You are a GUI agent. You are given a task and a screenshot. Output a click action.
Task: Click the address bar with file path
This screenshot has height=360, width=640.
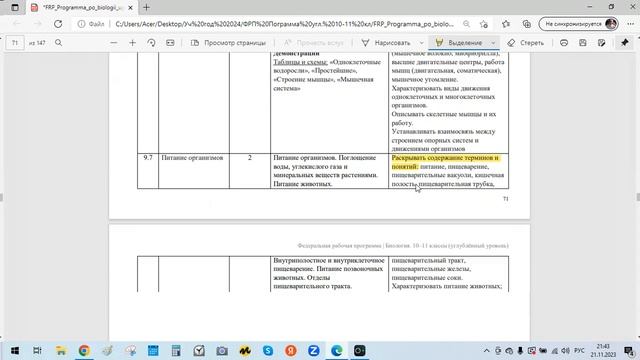284,24
